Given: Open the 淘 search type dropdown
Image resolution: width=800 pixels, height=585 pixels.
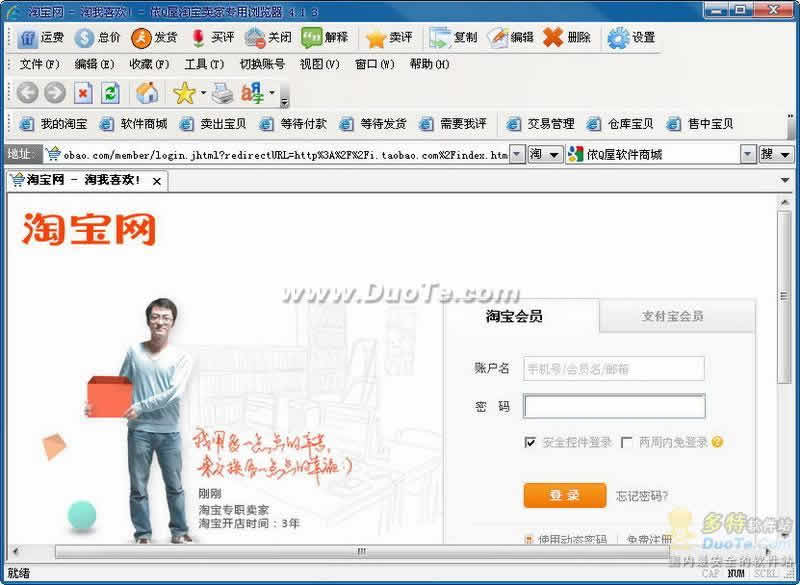Looking at the screenshot, I should [545, 154].
